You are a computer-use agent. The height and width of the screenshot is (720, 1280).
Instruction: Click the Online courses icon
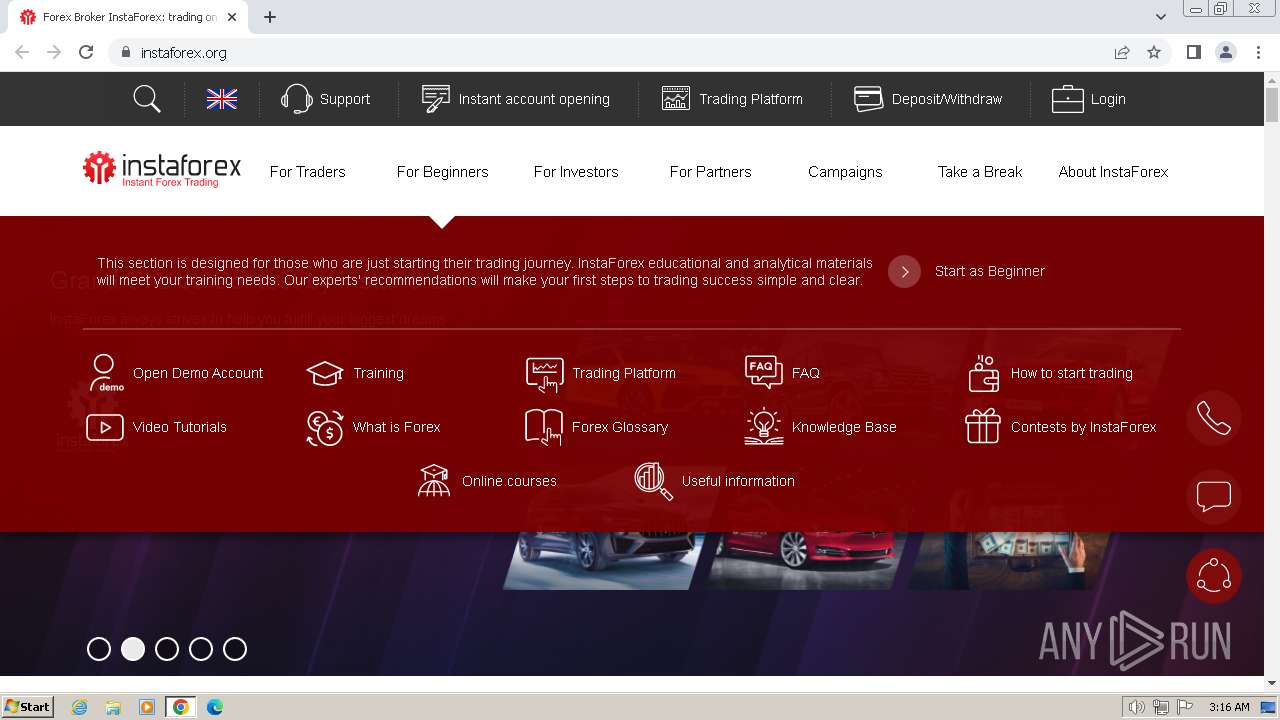point(434,481)
